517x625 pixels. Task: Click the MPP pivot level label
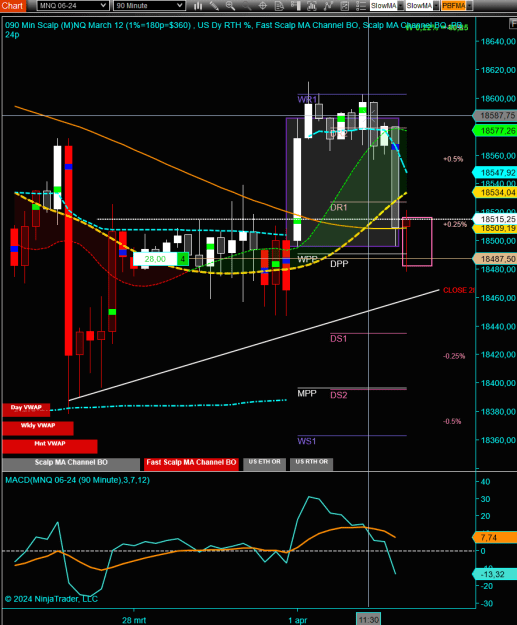click(307, 393)
